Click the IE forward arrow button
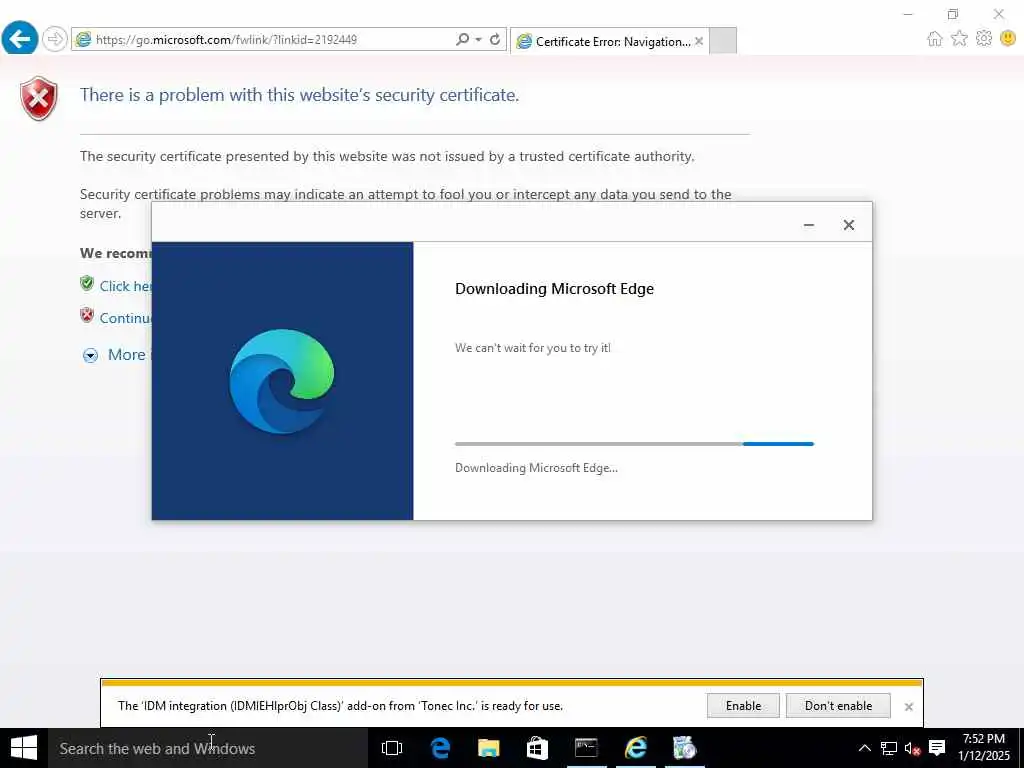The height and width of the screenshot is (768, 1024). coord(55,39)
